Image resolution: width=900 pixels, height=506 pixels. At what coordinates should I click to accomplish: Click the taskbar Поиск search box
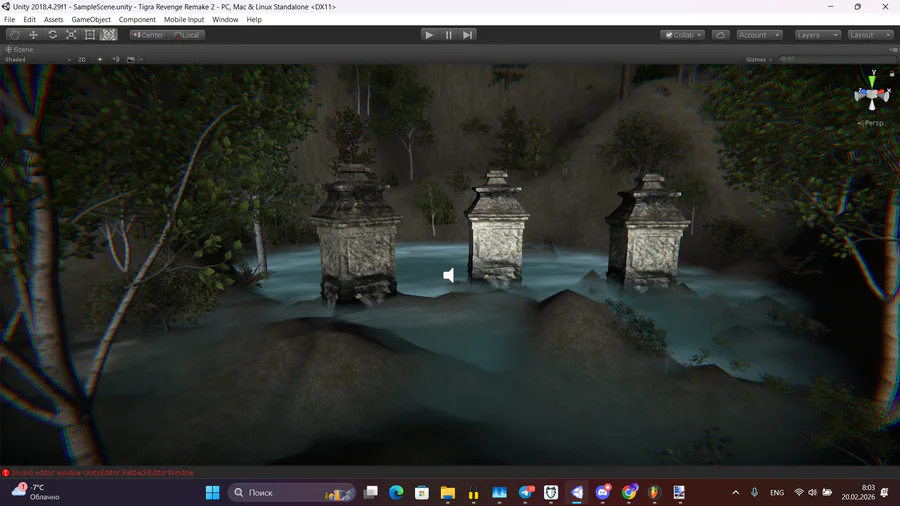click(292, 493)
